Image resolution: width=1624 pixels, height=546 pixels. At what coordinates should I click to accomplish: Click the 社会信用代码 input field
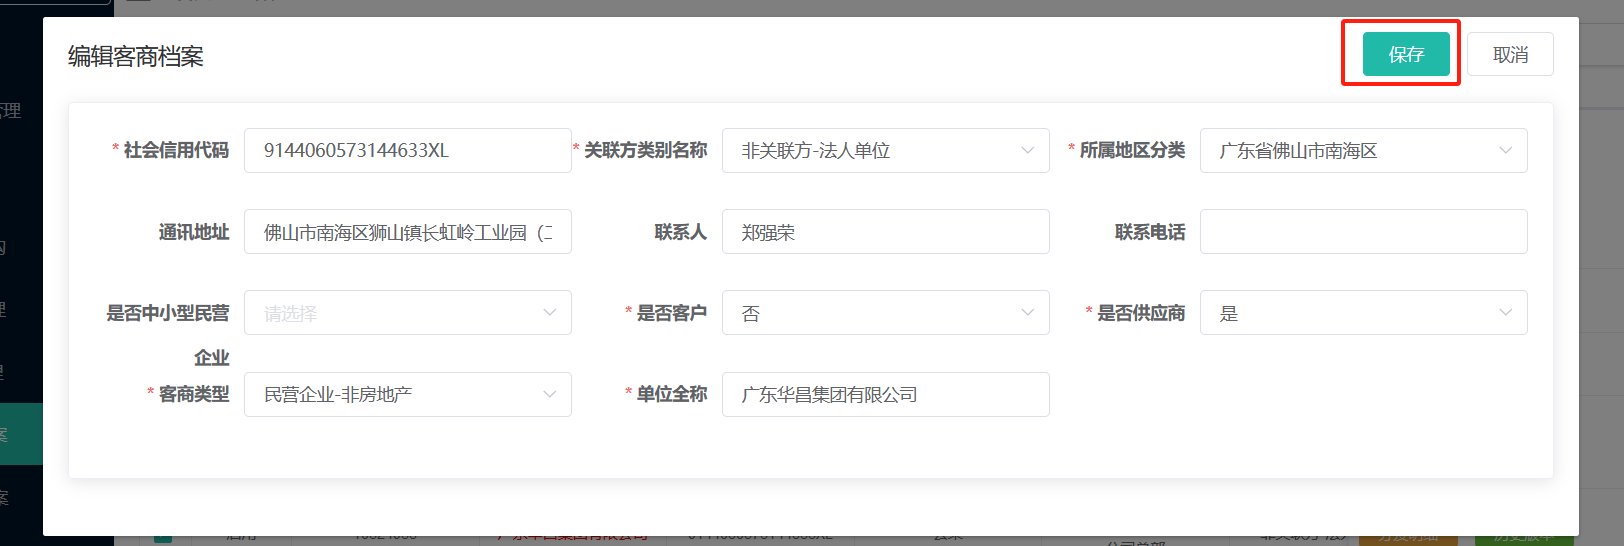(x=407, y=151)
